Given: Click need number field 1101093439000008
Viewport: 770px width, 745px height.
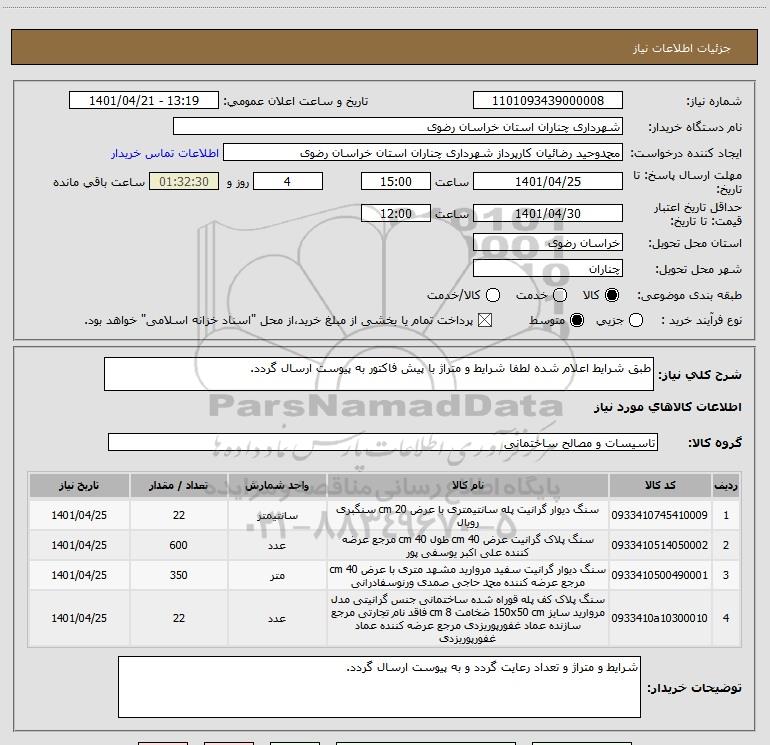Looking at the screenshot, I should (548, 100).
